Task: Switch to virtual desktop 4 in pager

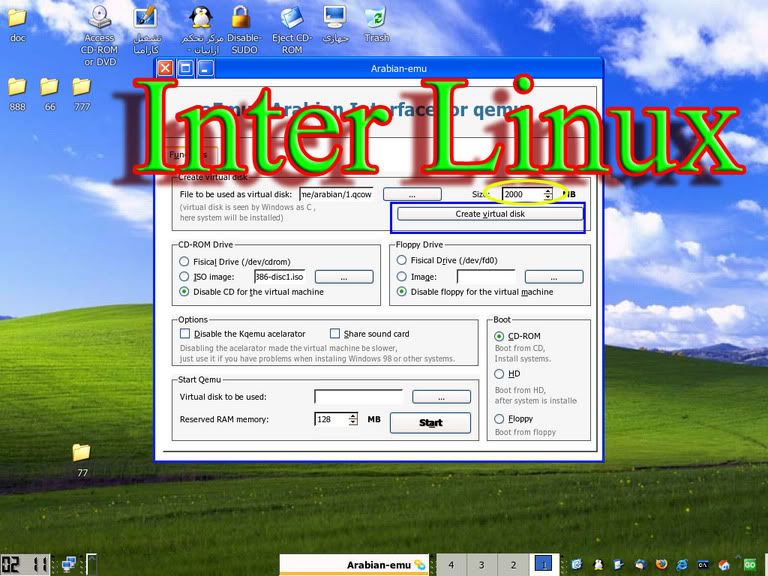Action: (x=451, y=565)
